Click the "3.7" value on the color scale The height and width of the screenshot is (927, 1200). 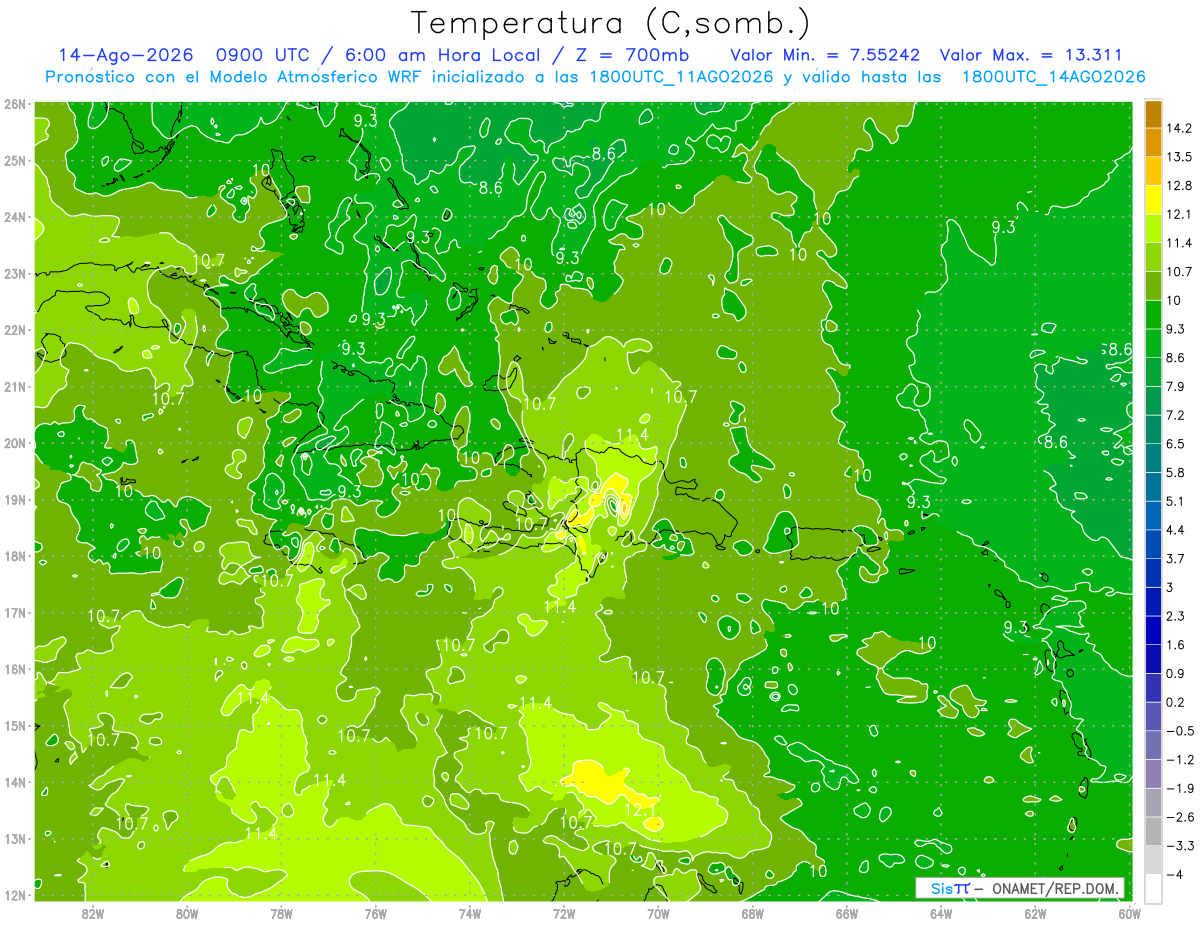[x=1176, y=558]
